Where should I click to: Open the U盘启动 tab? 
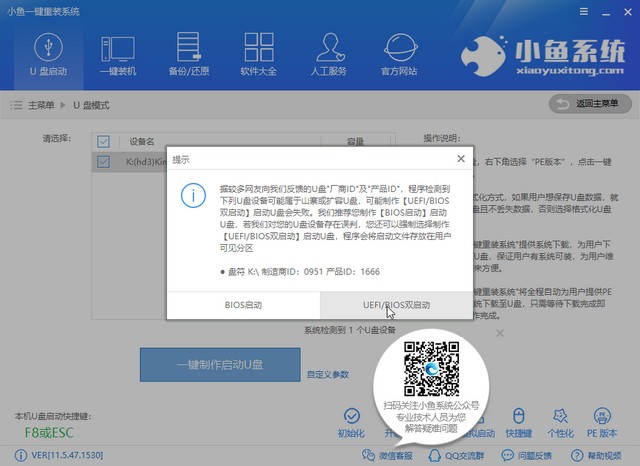coord(45,54)
